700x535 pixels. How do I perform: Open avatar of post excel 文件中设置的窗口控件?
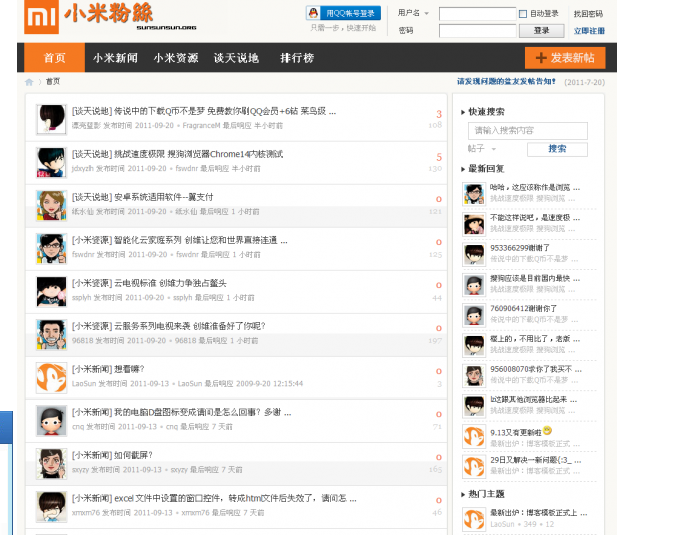coord(51,507)
